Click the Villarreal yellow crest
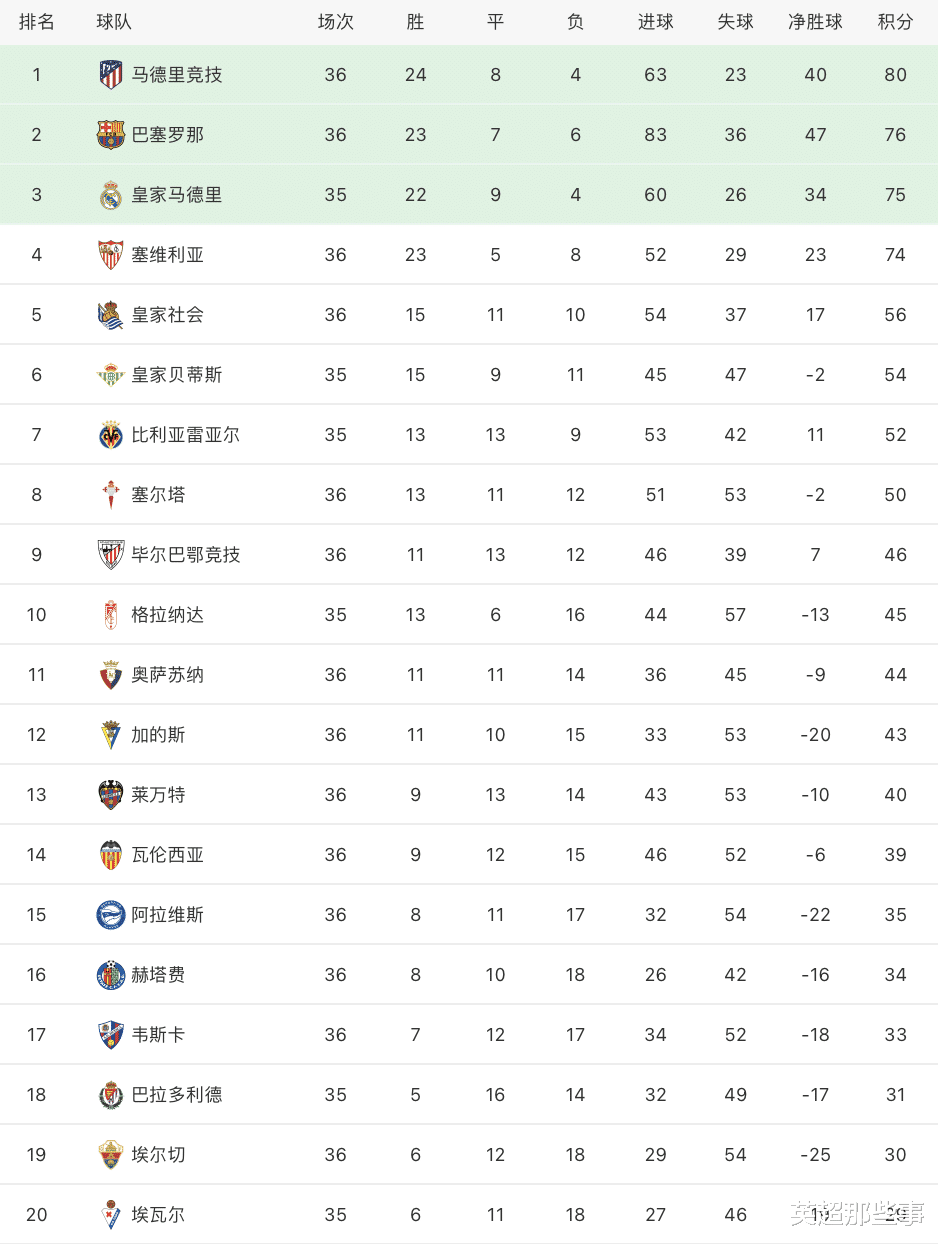 click(110, 435)
